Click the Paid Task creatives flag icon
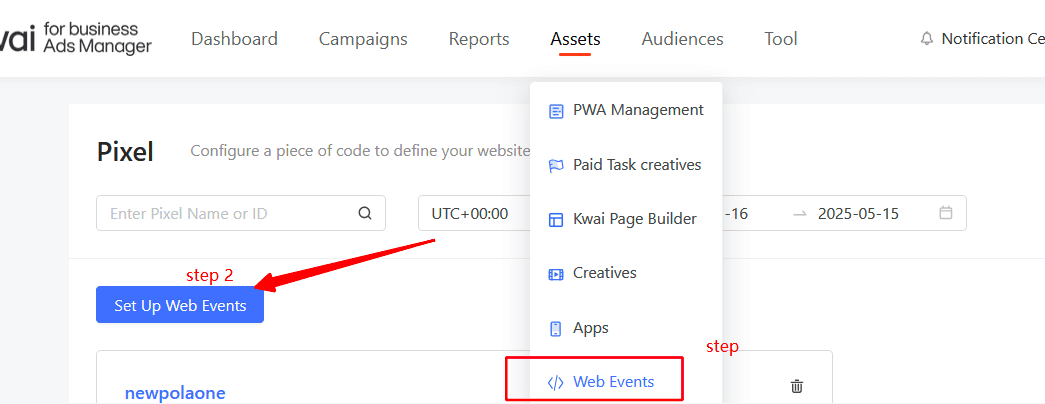Image resolution: width=1045 pixels, height=404 pixels. pos(556,165)
